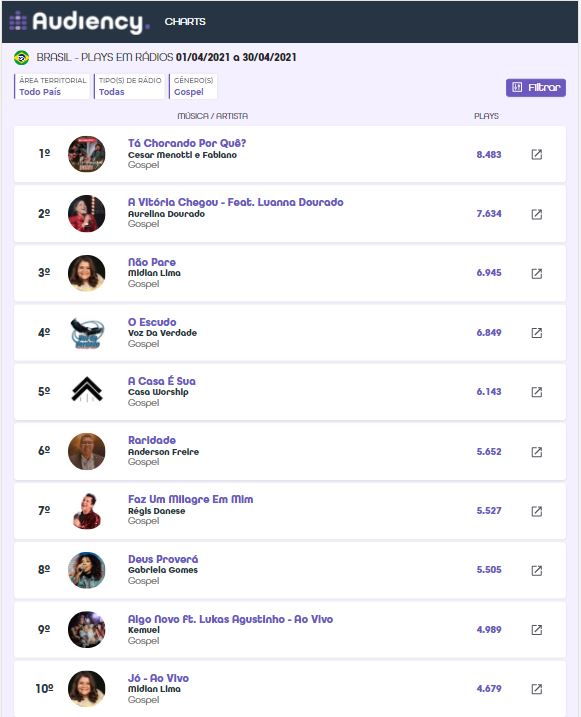The image size is (581, 717).
Task: Open song Algo Novo Ft. Lukas Agustinho
Action: pyautogui.click(x=230, y=619)
